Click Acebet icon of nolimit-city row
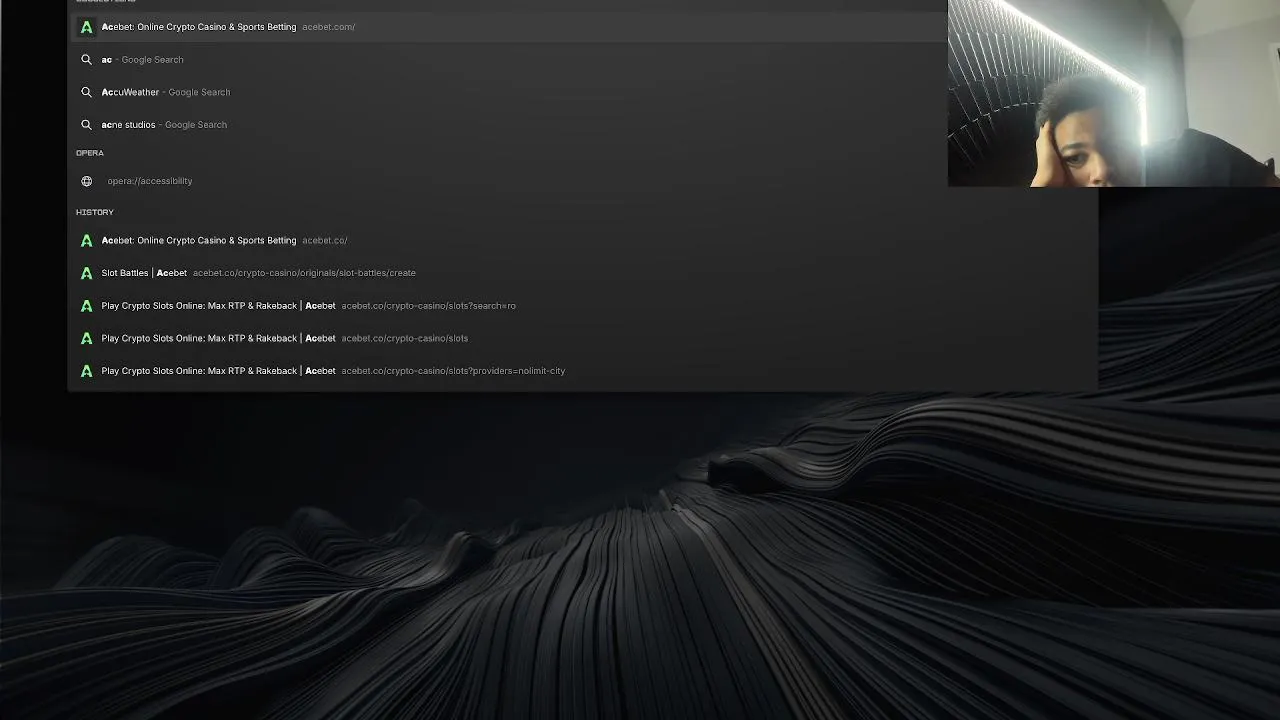This screenshot has width=1280, height=720. [86, 370]
